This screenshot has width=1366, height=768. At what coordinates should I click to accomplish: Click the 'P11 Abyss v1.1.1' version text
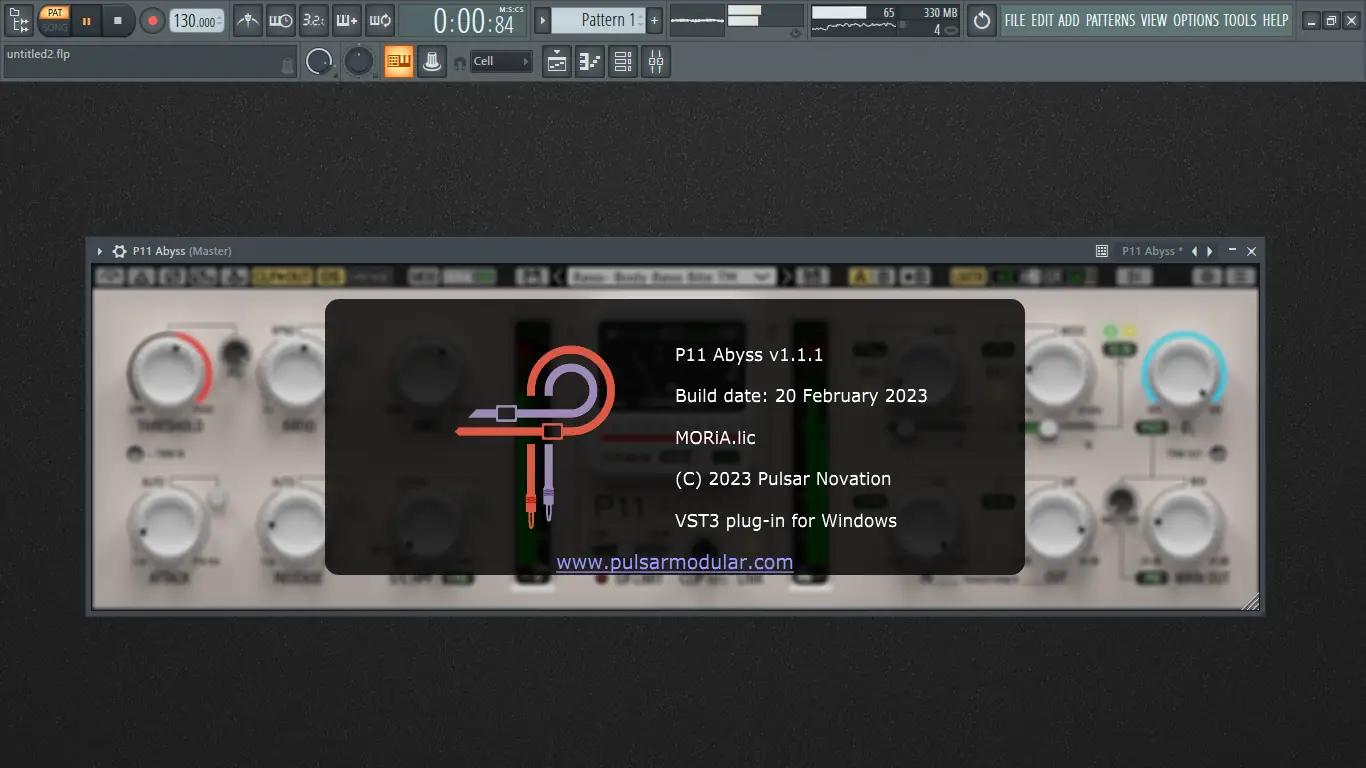coord(749,355)
